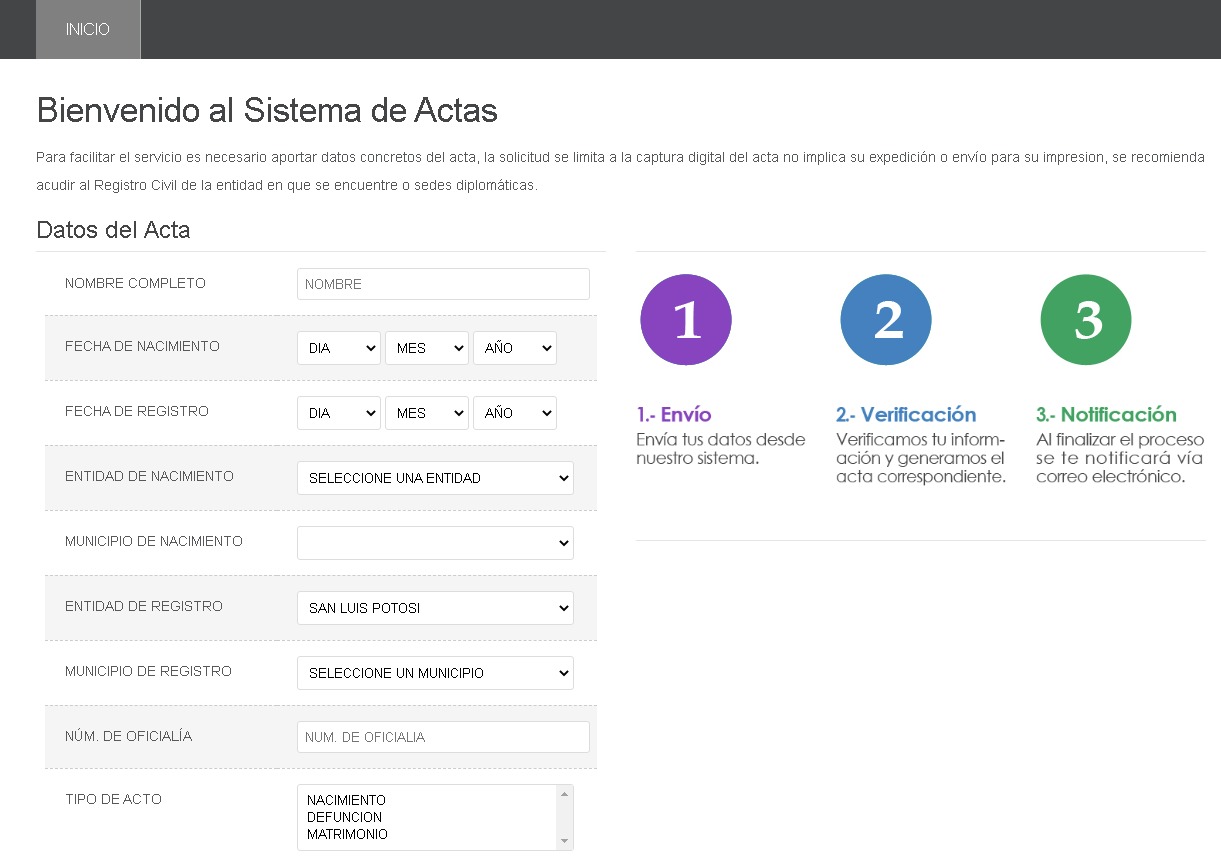Expand the ENTIDAD DE REGISTRO dropdown

click(435, 608)
